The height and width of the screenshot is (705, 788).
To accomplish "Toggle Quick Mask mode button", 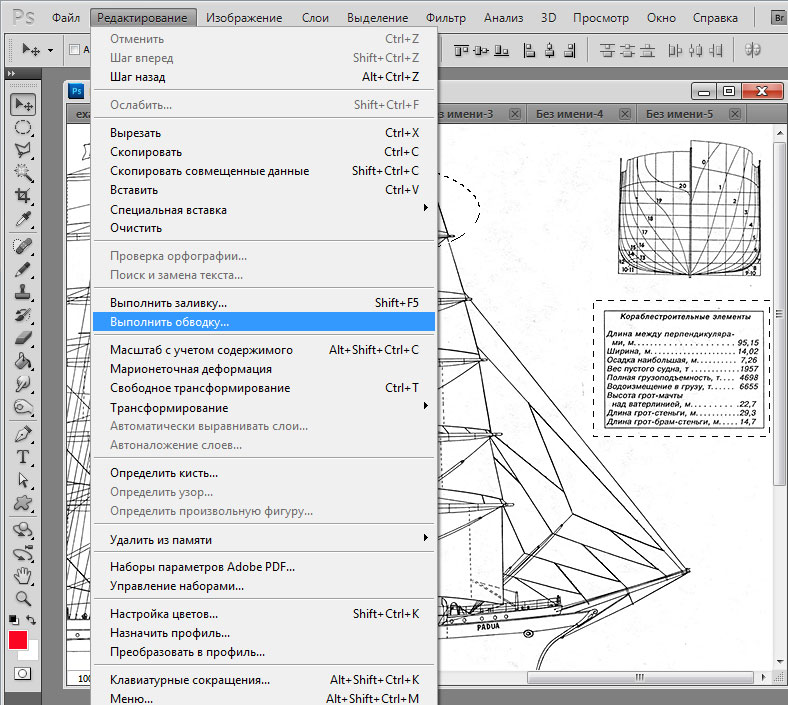I will [22, 674].
